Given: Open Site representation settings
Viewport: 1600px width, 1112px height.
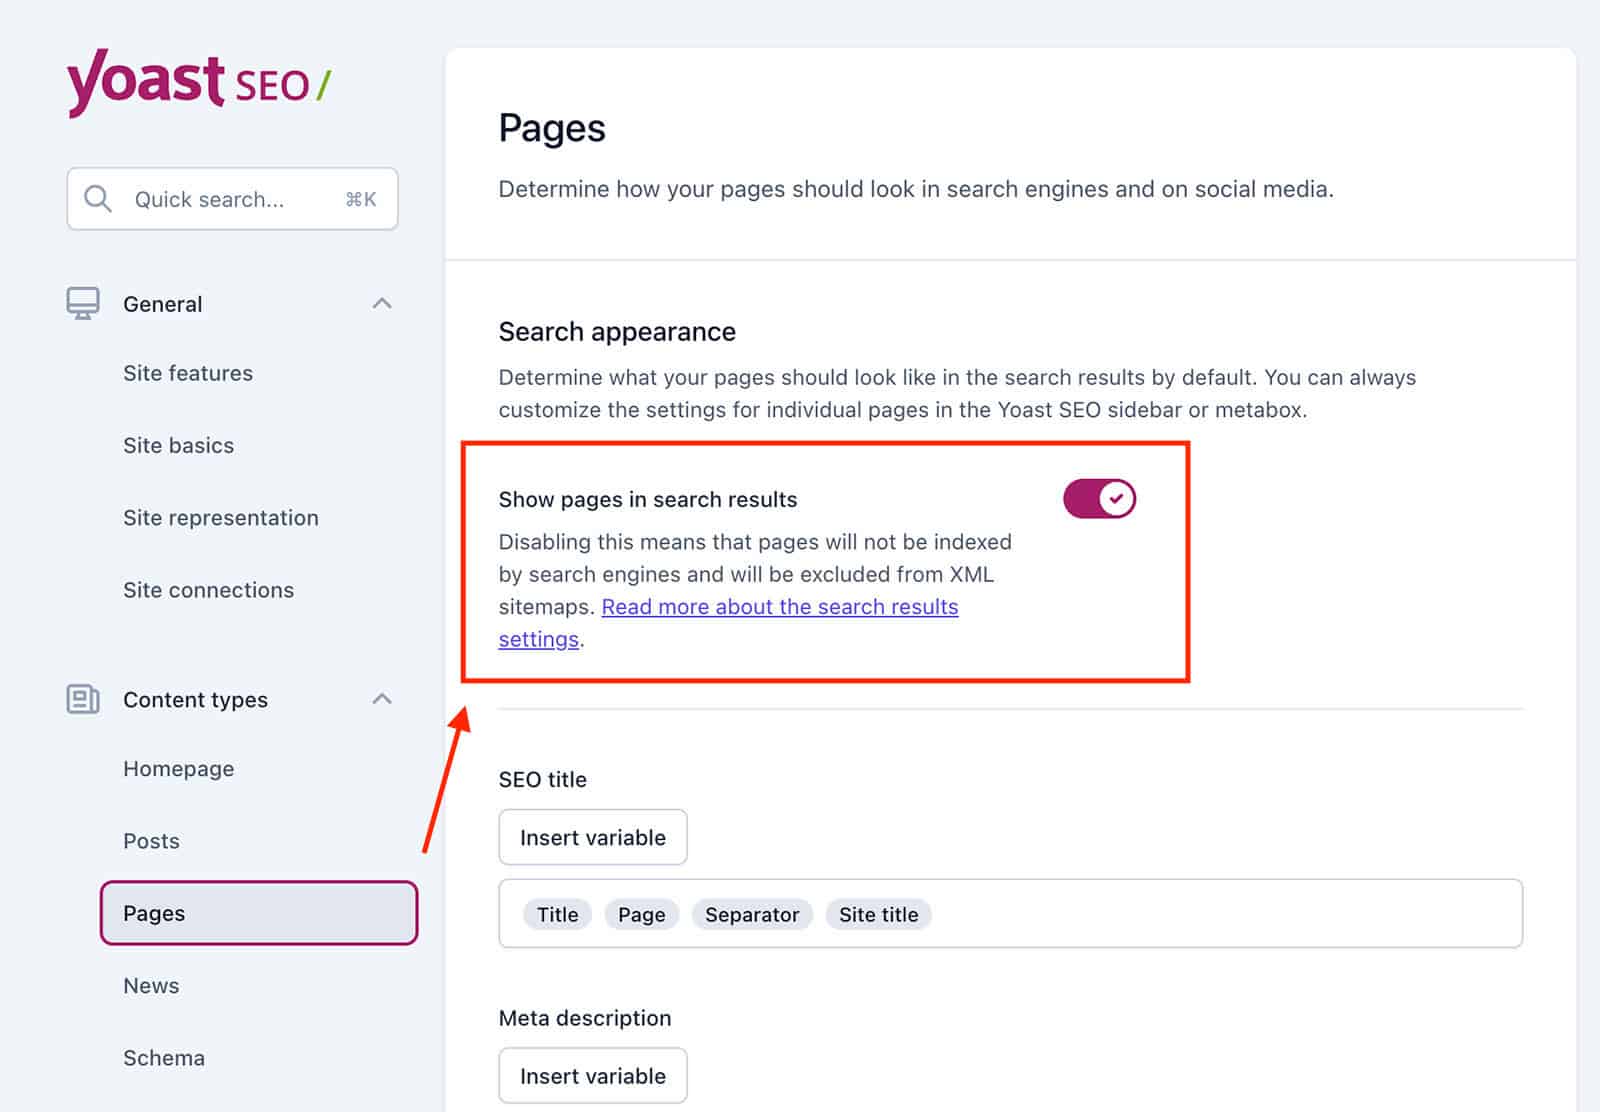Looking at the screenshot, I should (x=220, y=517).
